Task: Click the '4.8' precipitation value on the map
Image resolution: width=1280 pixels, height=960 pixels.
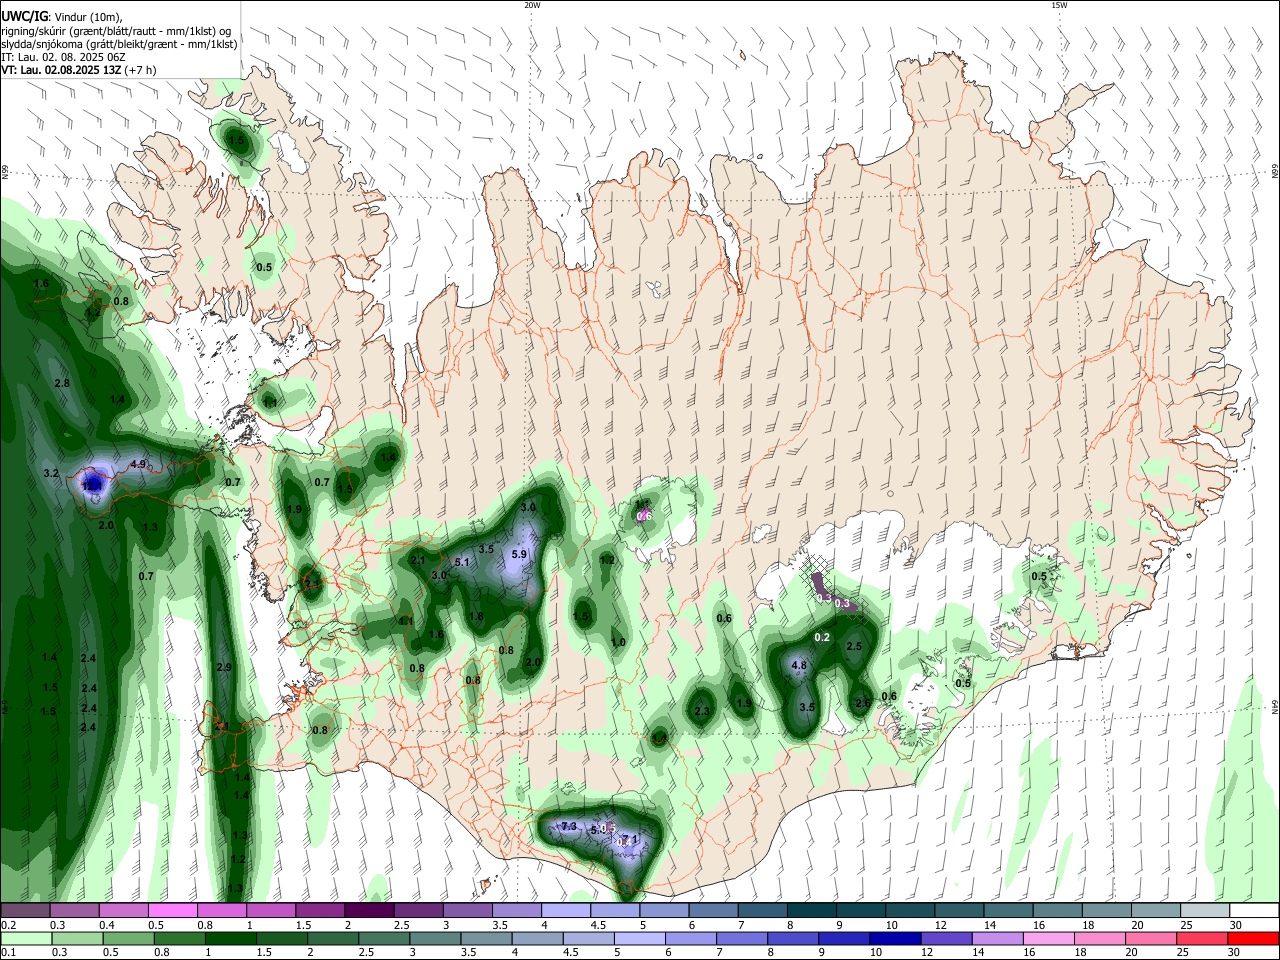Action: pos(799,665)
